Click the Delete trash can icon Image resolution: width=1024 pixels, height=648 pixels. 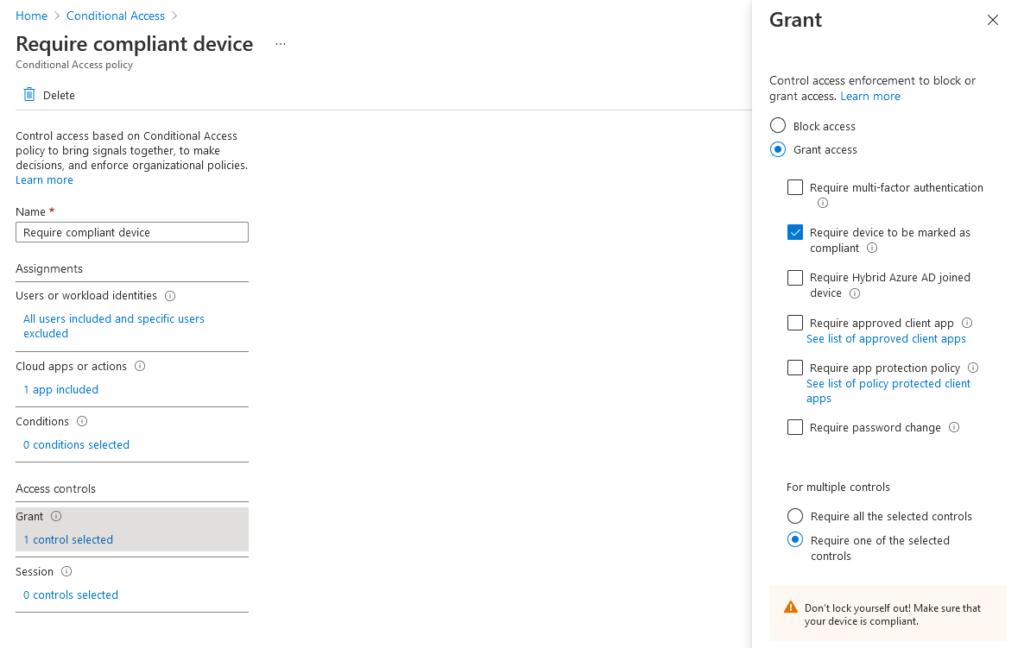pyautogui.click(x=29, y=95)
